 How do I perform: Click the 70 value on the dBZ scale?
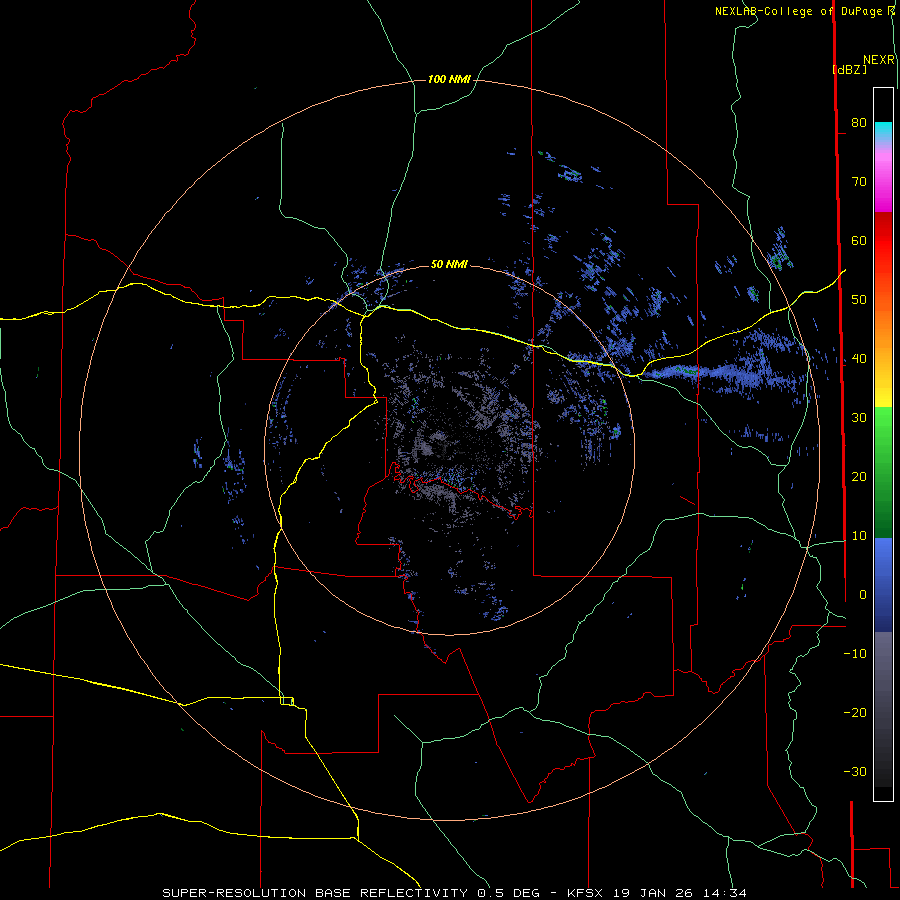point(859,181)
